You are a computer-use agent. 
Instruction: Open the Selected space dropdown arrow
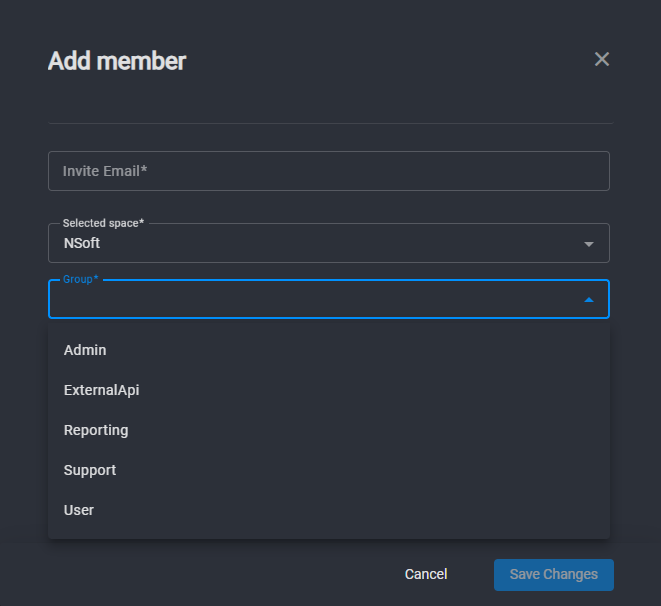(588, 244)
